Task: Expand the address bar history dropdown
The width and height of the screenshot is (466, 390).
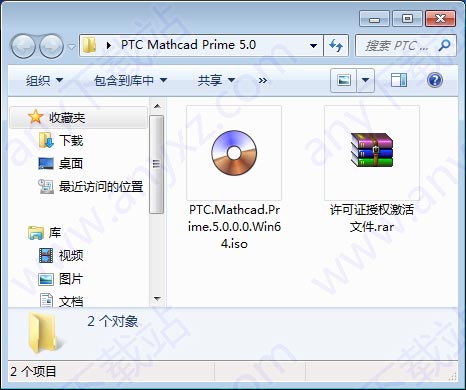Action: 313,45
